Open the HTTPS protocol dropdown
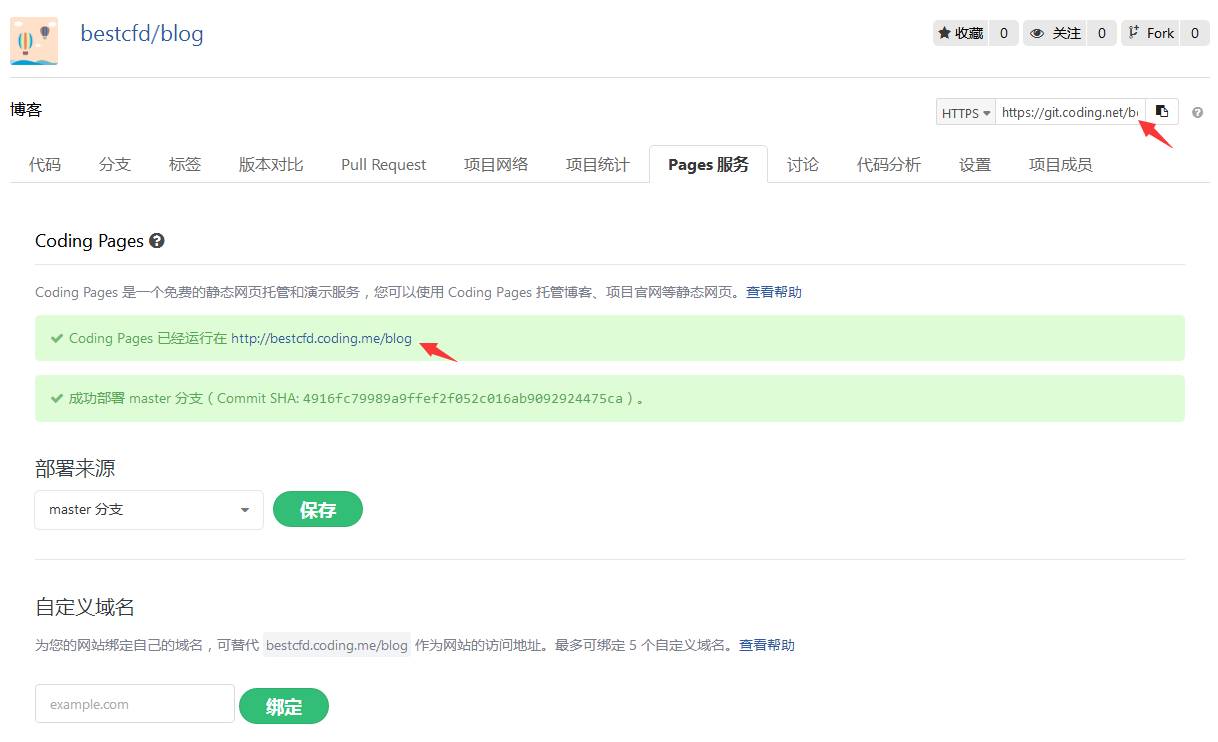 tap(965, 113)
